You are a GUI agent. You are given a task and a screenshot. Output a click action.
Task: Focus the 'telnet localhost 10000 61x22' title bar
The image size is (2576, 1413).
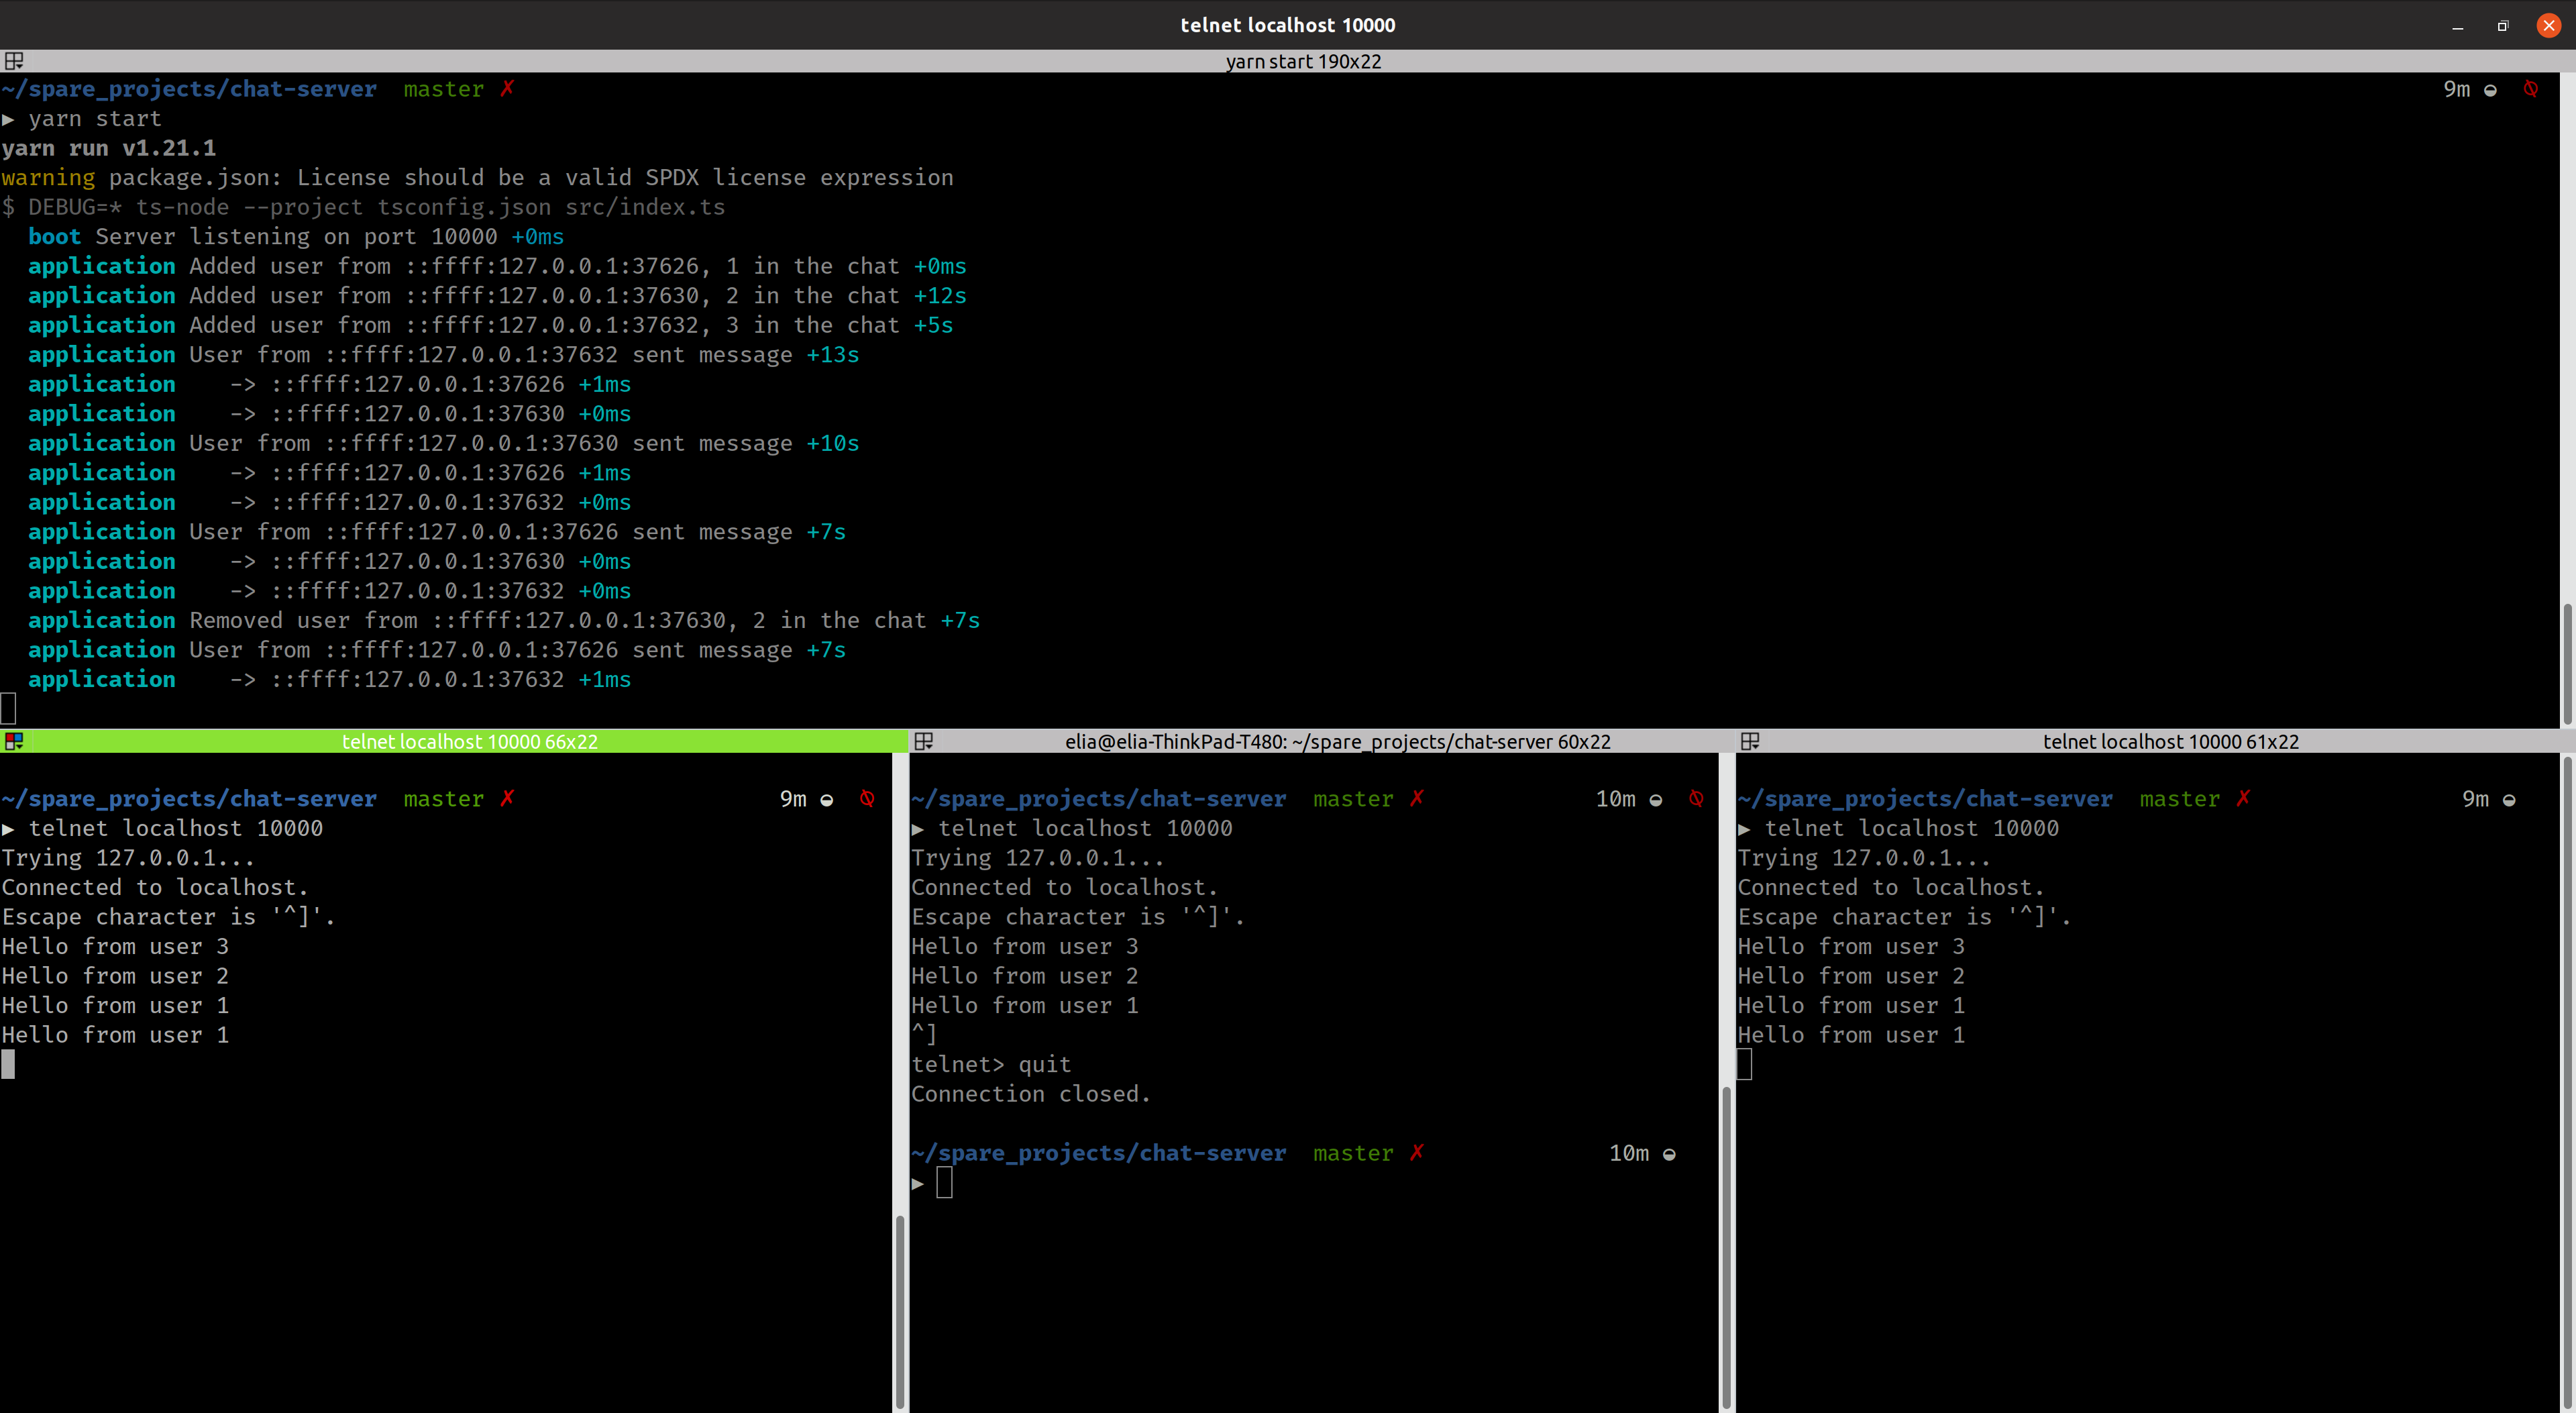2170,741
